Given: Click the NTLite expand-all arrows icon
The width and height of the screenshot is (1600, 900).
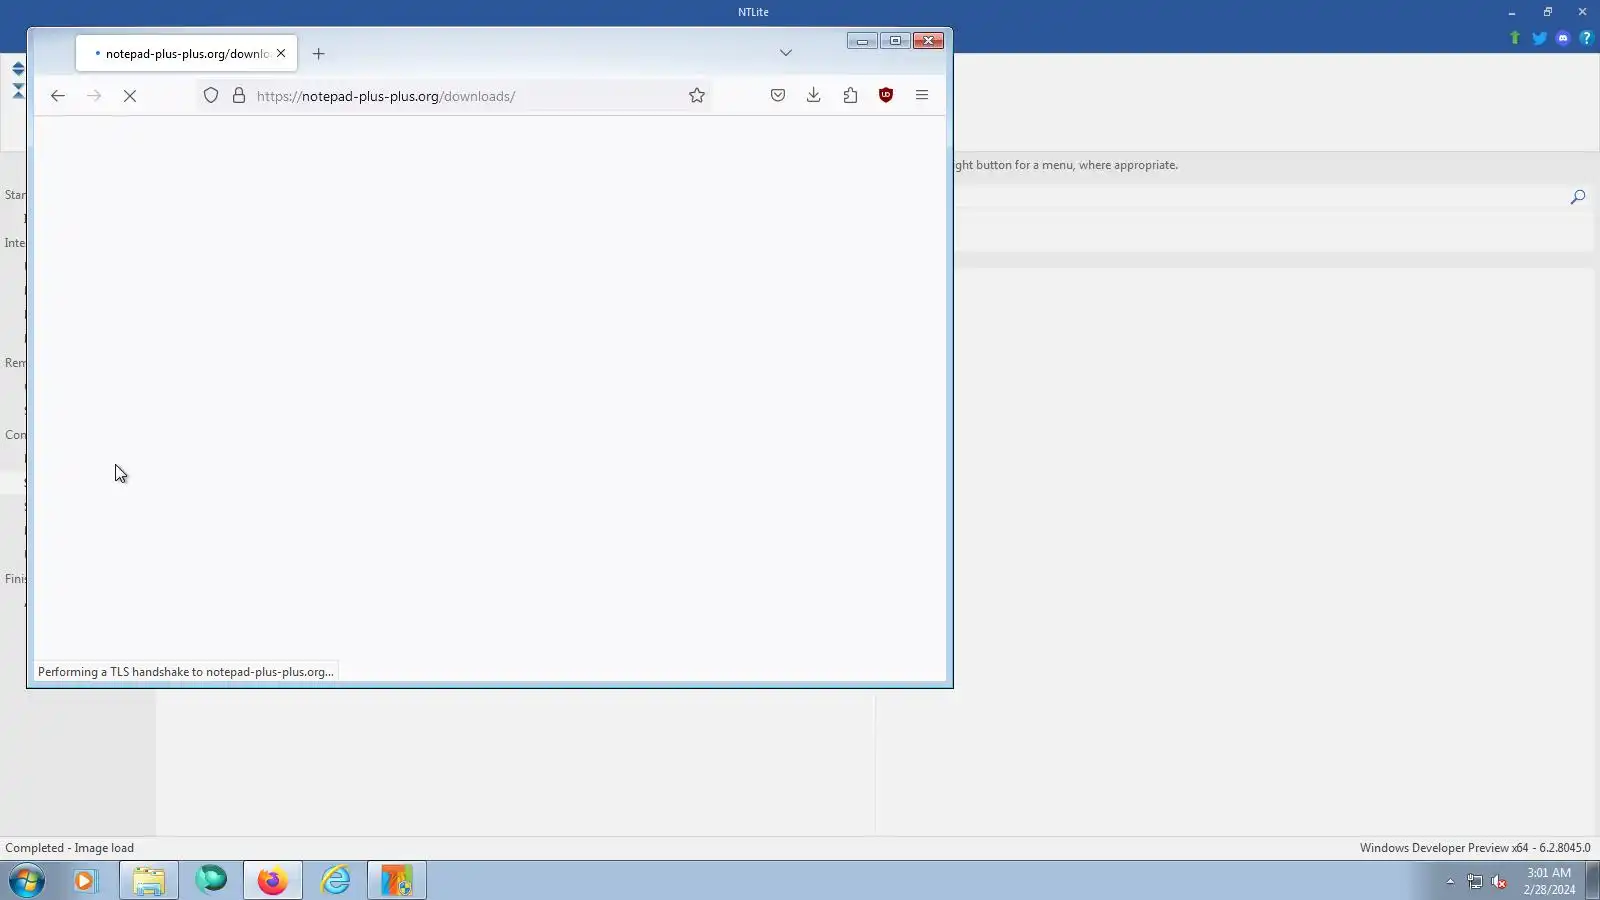Looking at the screenshot, I should point(18,69).
